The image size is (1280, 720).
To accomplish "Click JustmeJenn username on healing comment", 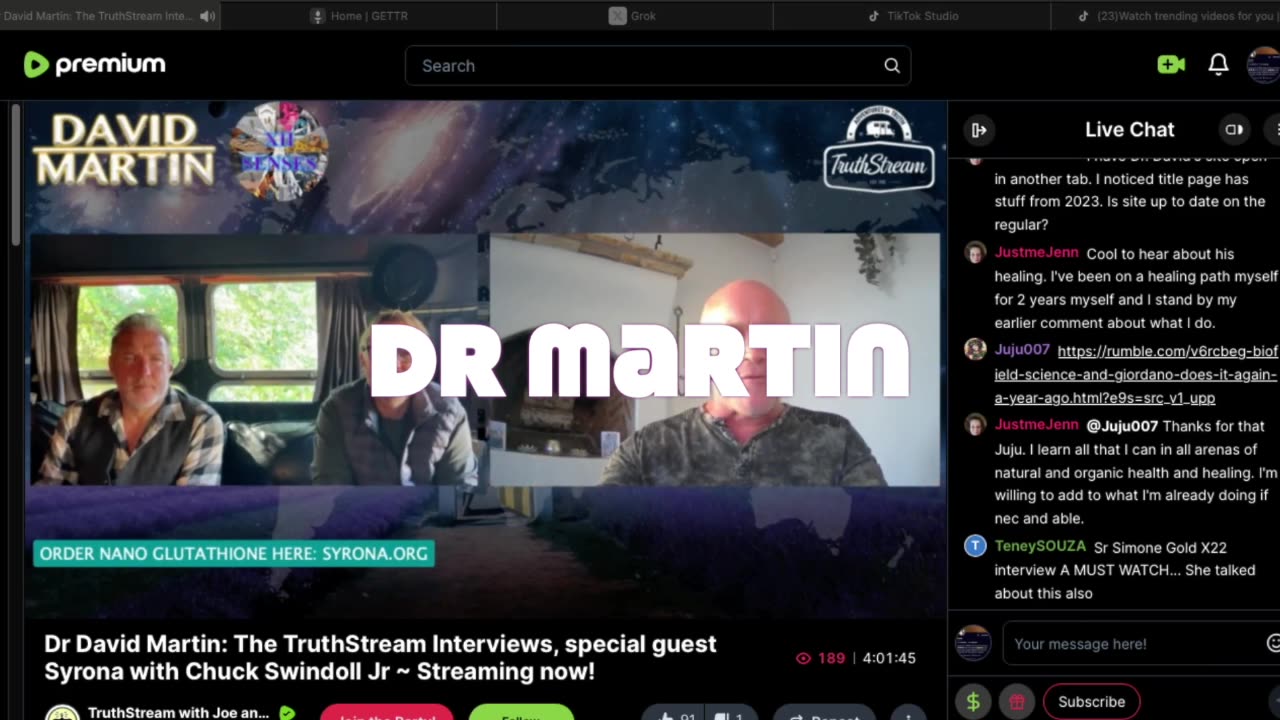I will pyautogui.click(x=1036, y=253).
